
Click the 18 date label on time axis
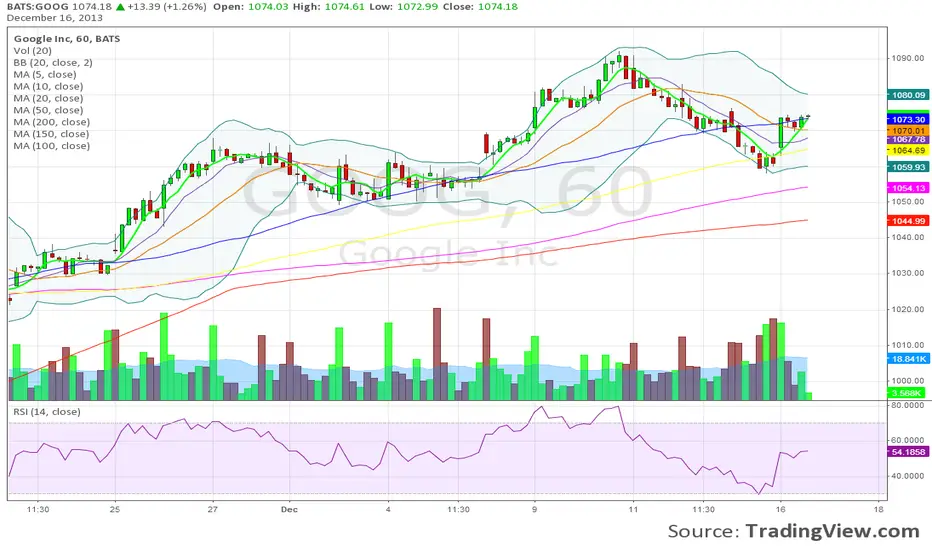(879, 510)
